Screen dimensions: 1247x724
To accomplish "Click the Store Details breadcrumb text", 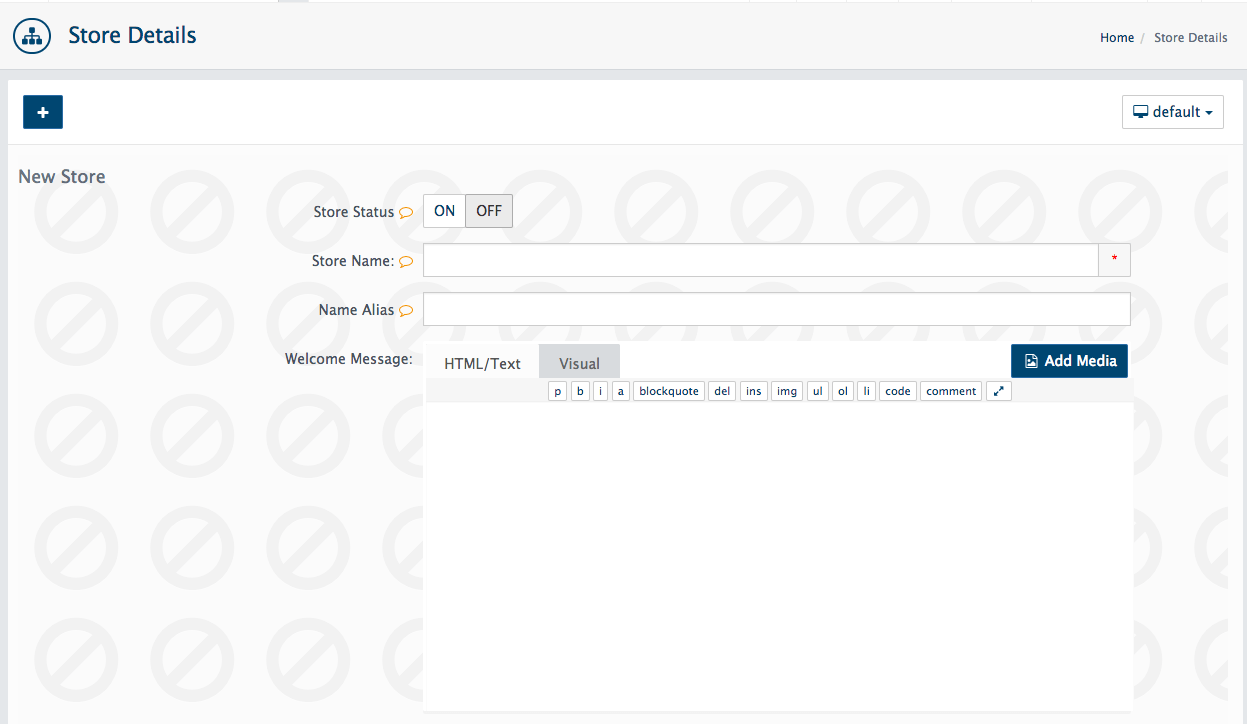I will [1191, 37].
